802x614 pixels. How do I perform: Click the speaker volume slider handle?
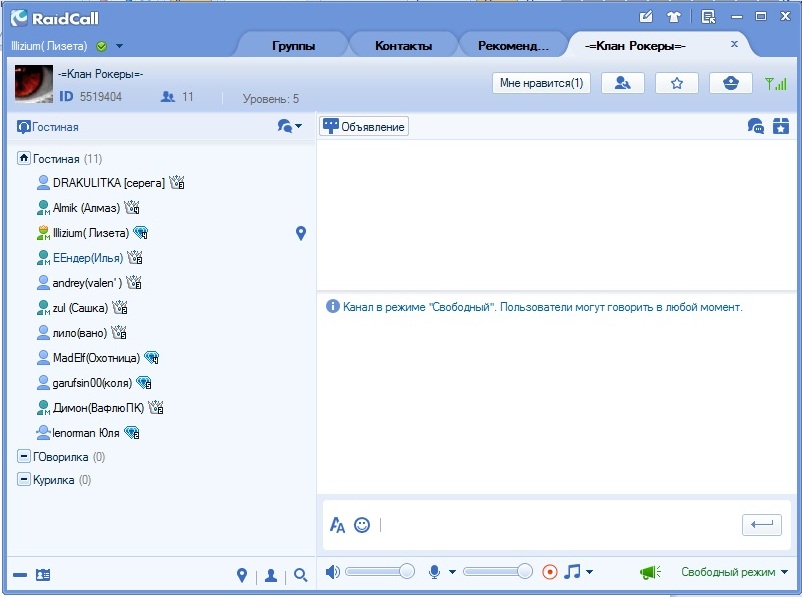point(407,571)
